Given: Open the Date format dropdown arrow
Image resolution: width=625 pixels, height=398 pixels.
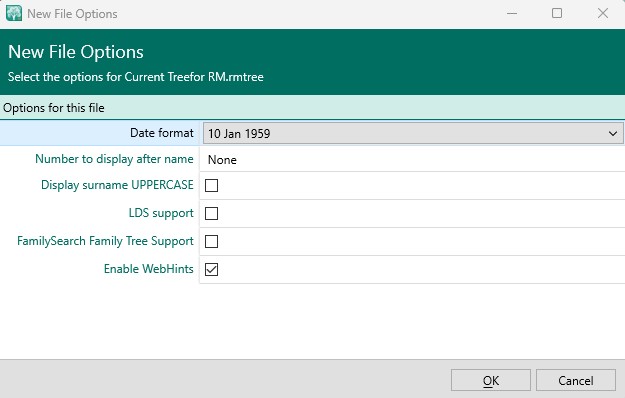Looking at the screenshot, I should tap(613, 133).
